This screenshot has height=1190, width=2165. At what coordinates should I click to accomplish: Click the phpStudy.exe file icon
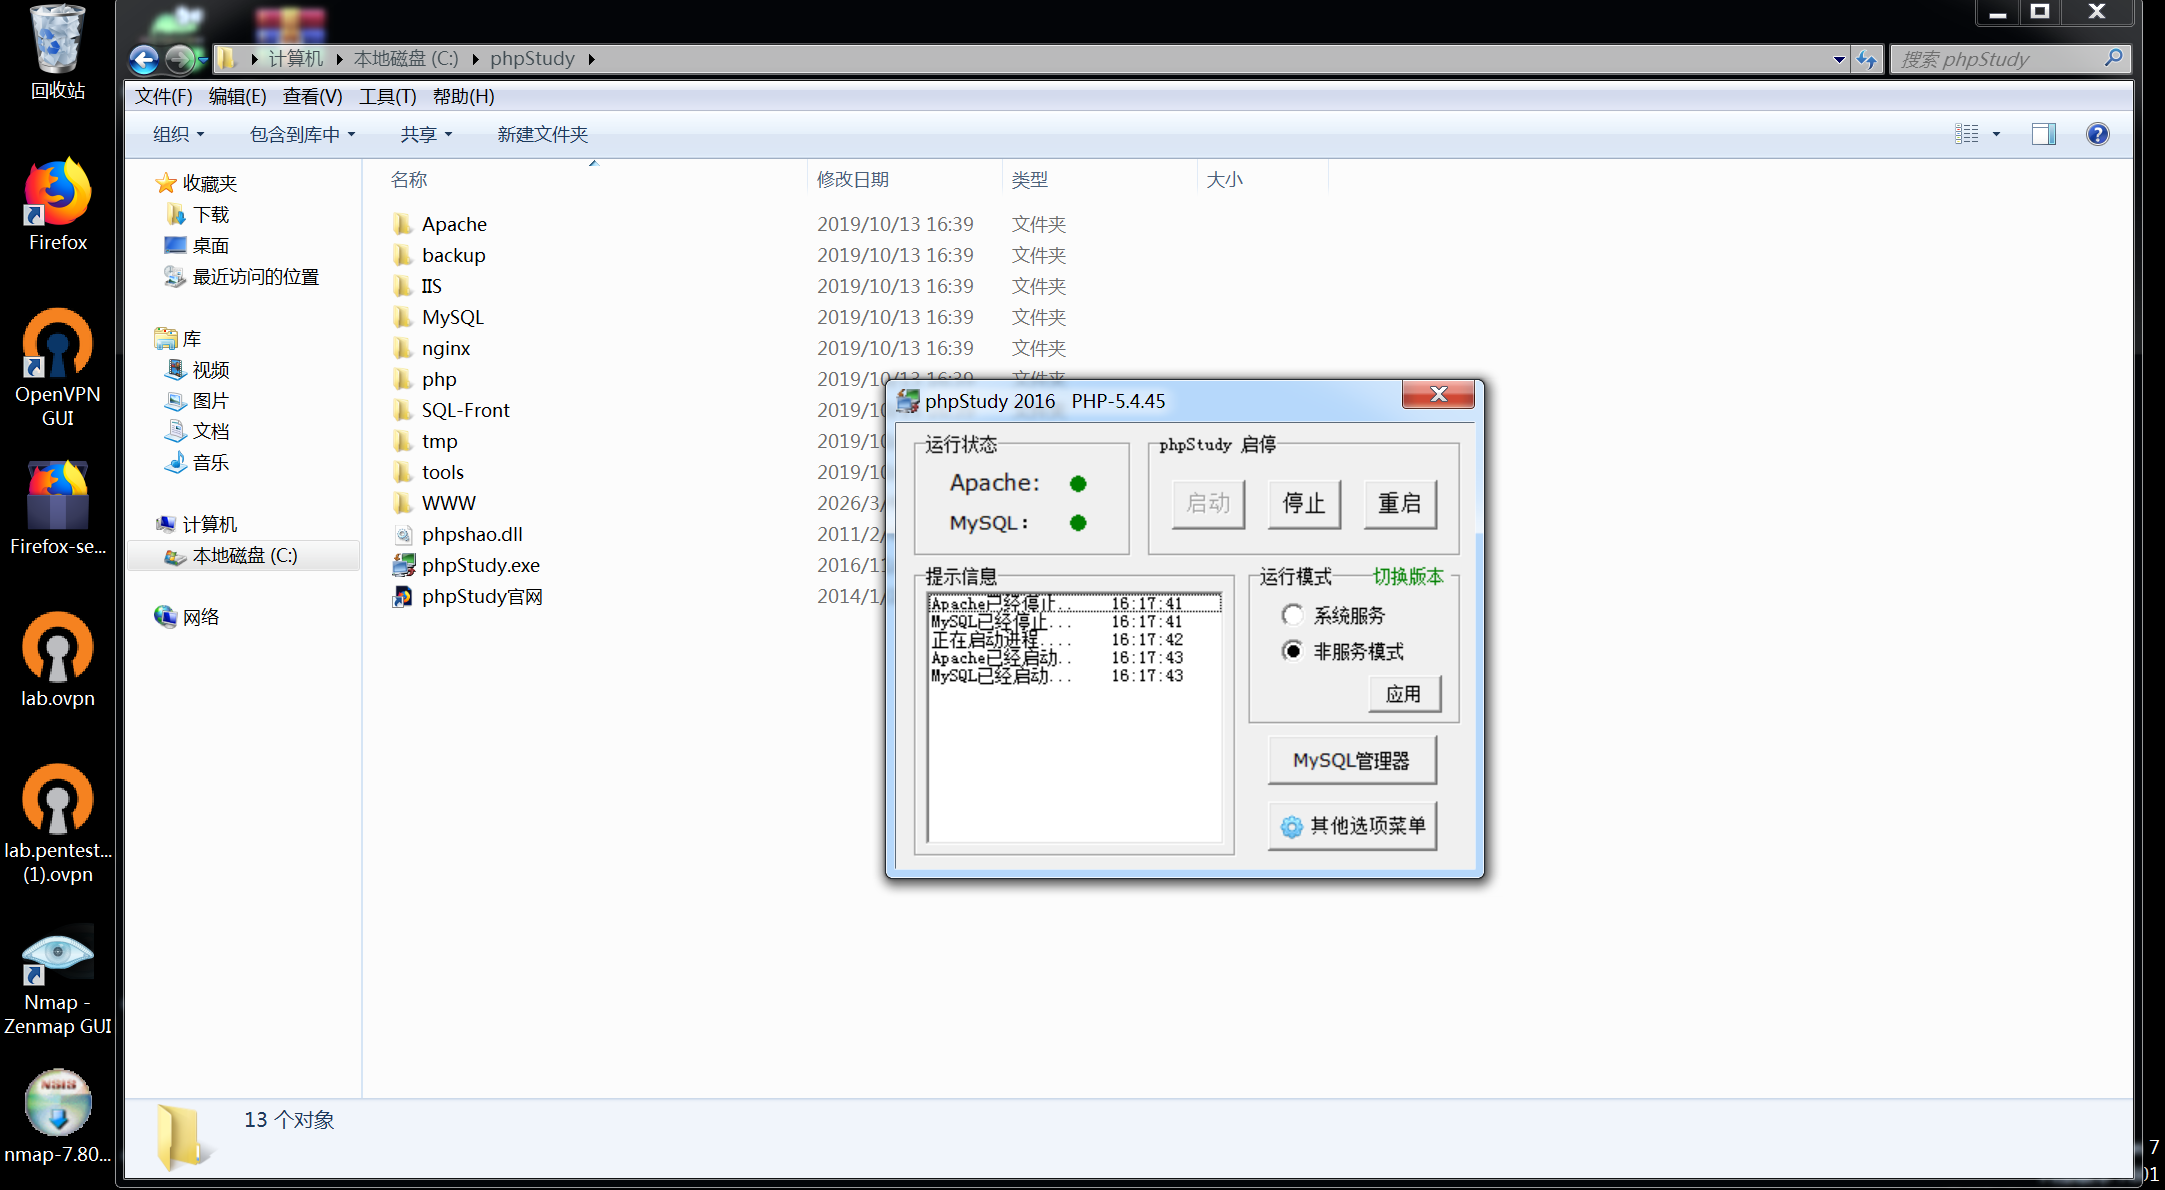404,565
